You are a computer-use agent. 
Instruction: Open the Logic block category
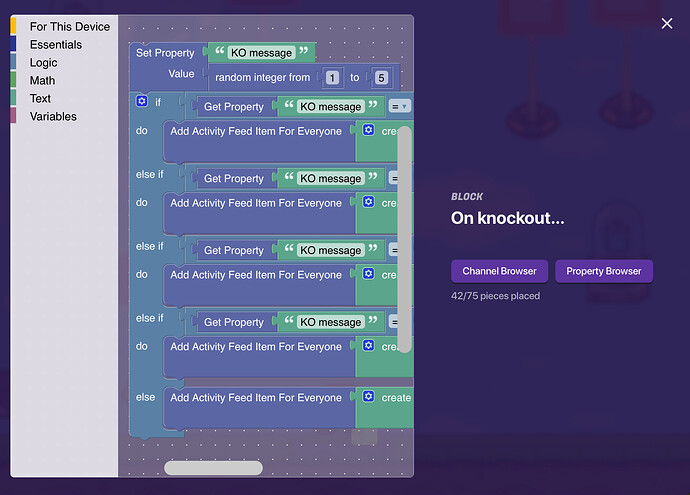43,63
